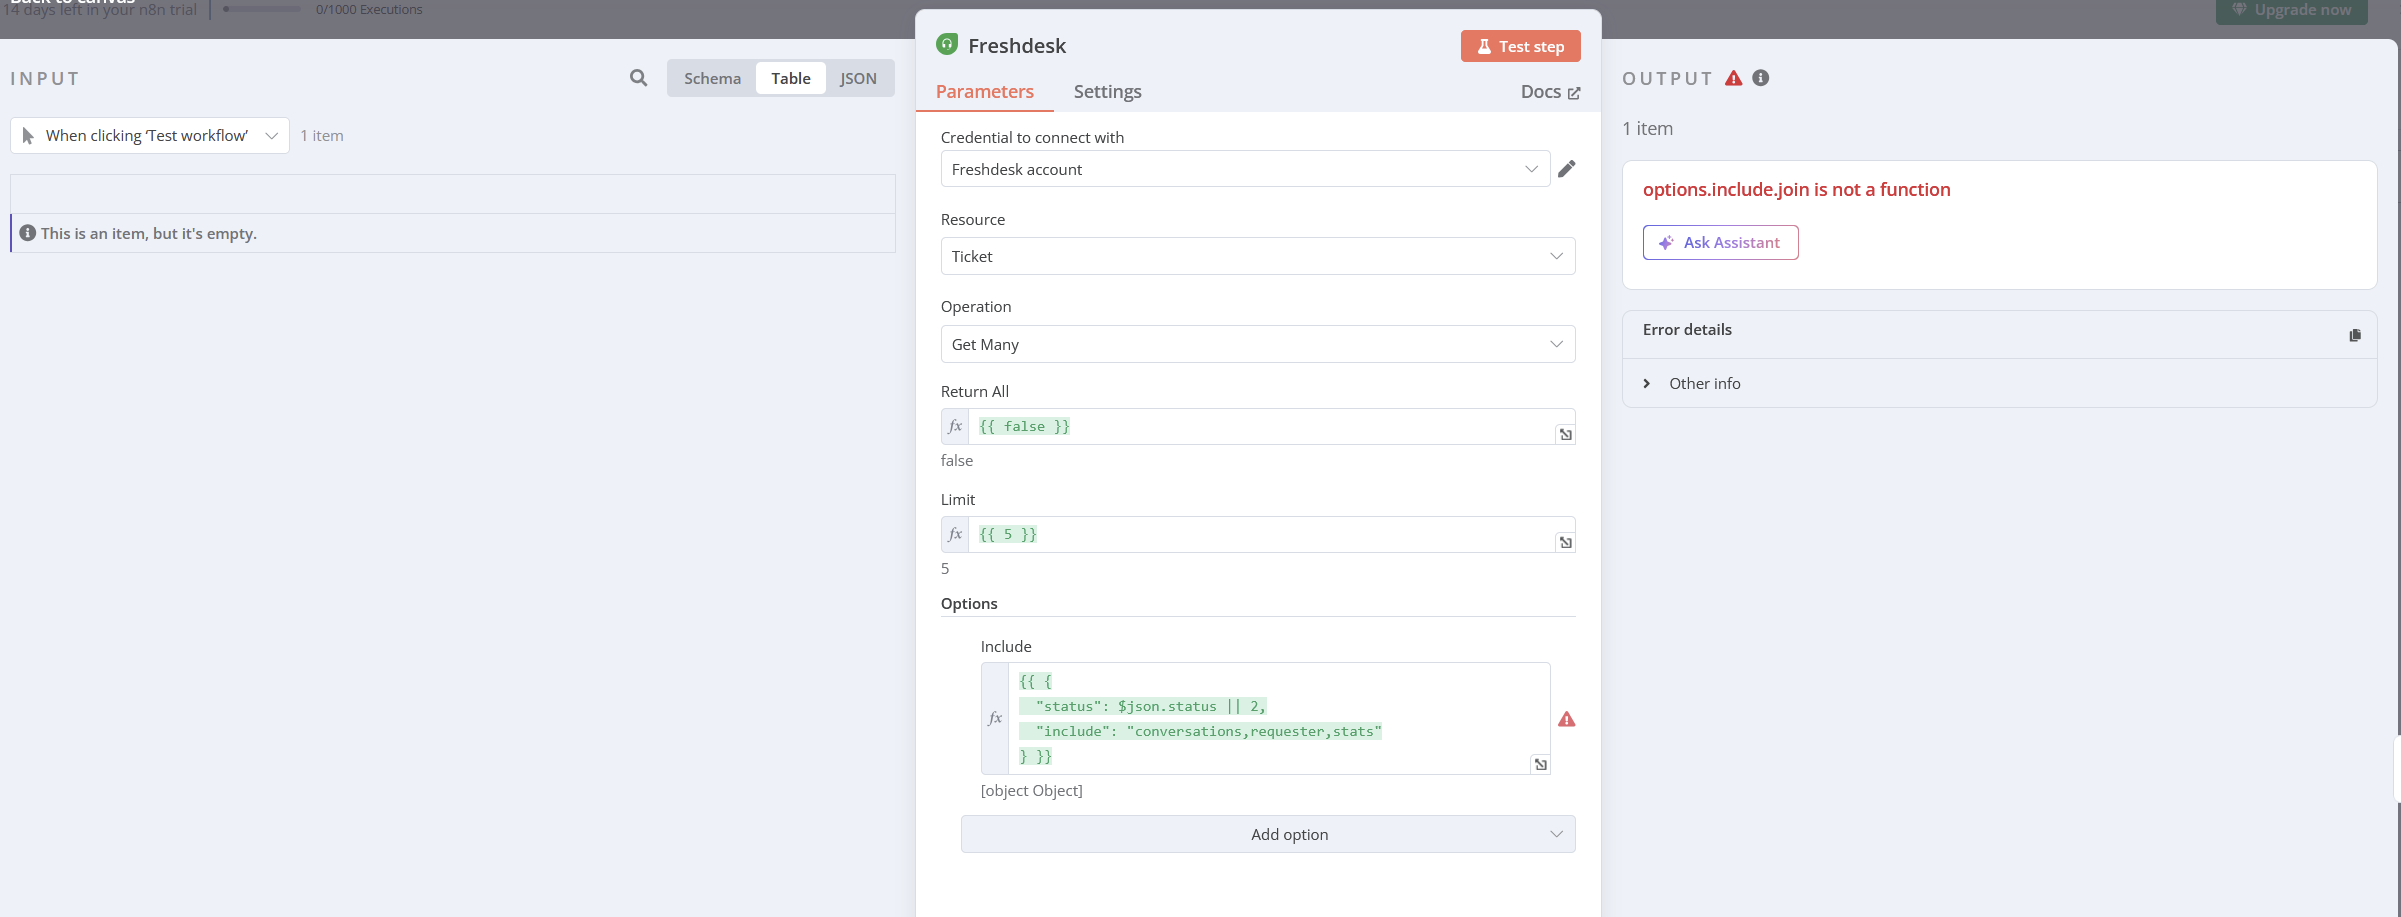The width and height of the screenshot is (2401, 917).
Task: Toggle expression mode for the Include option
Action: tap(994, 718)
